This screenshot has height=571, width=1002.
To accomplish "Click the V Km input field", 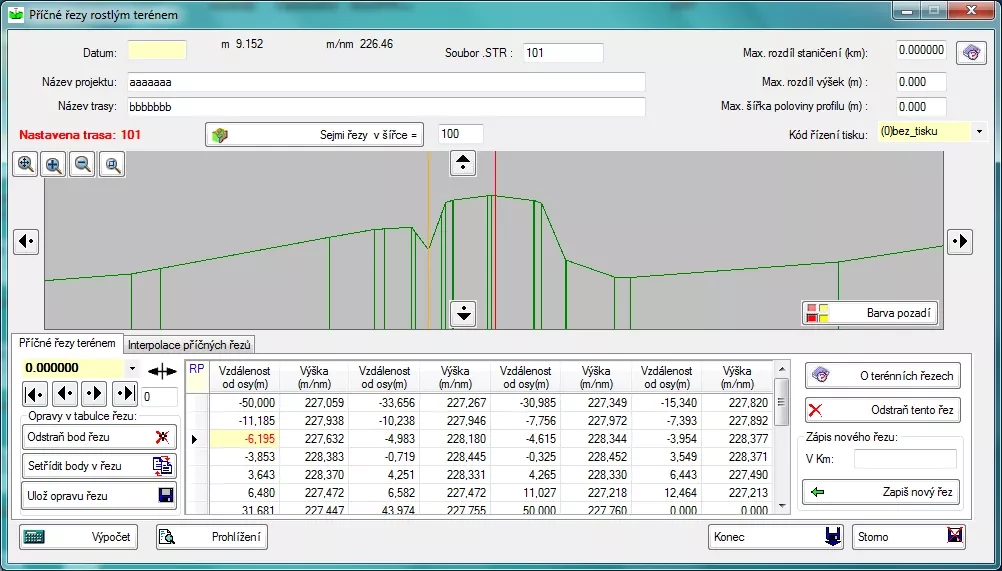I will click(x=905, y=459).
